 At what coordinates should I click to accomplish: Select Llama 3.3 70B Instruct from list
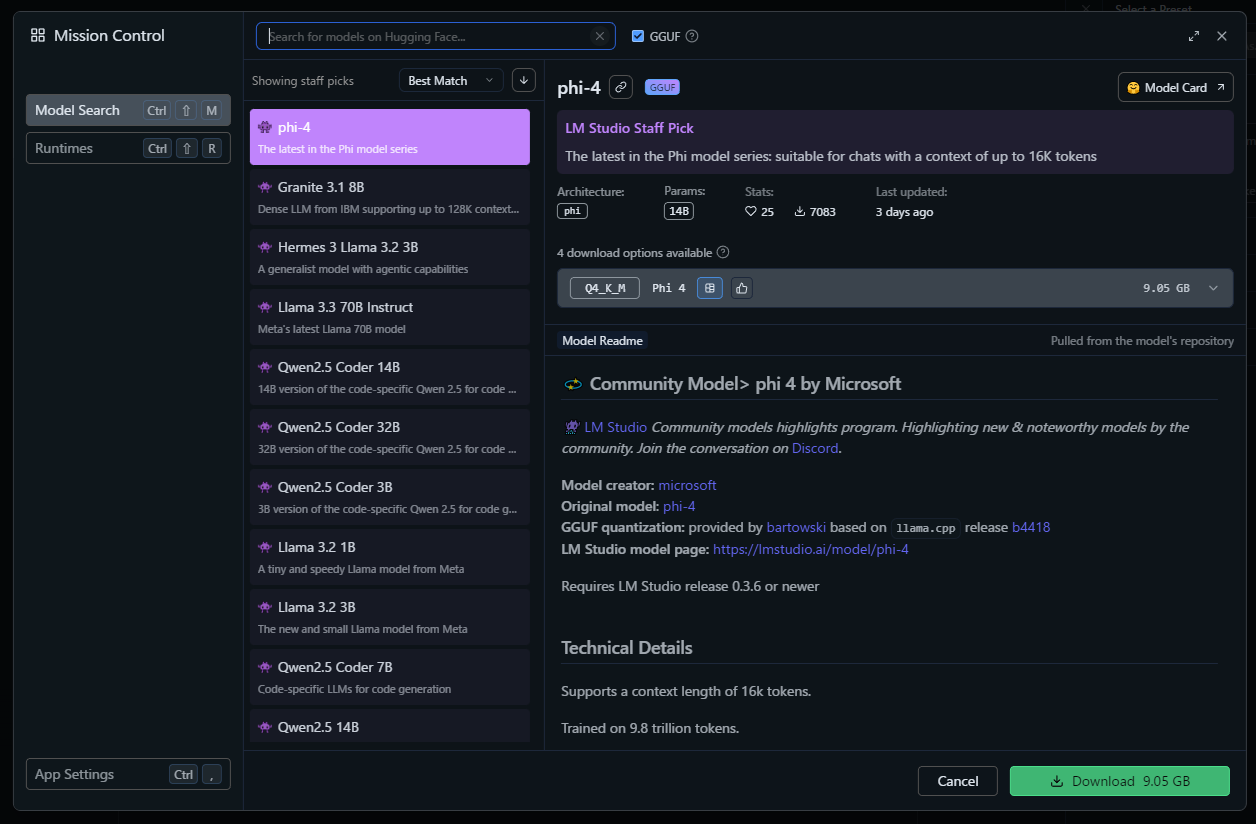pyautogui.click(x=389, y=317)
